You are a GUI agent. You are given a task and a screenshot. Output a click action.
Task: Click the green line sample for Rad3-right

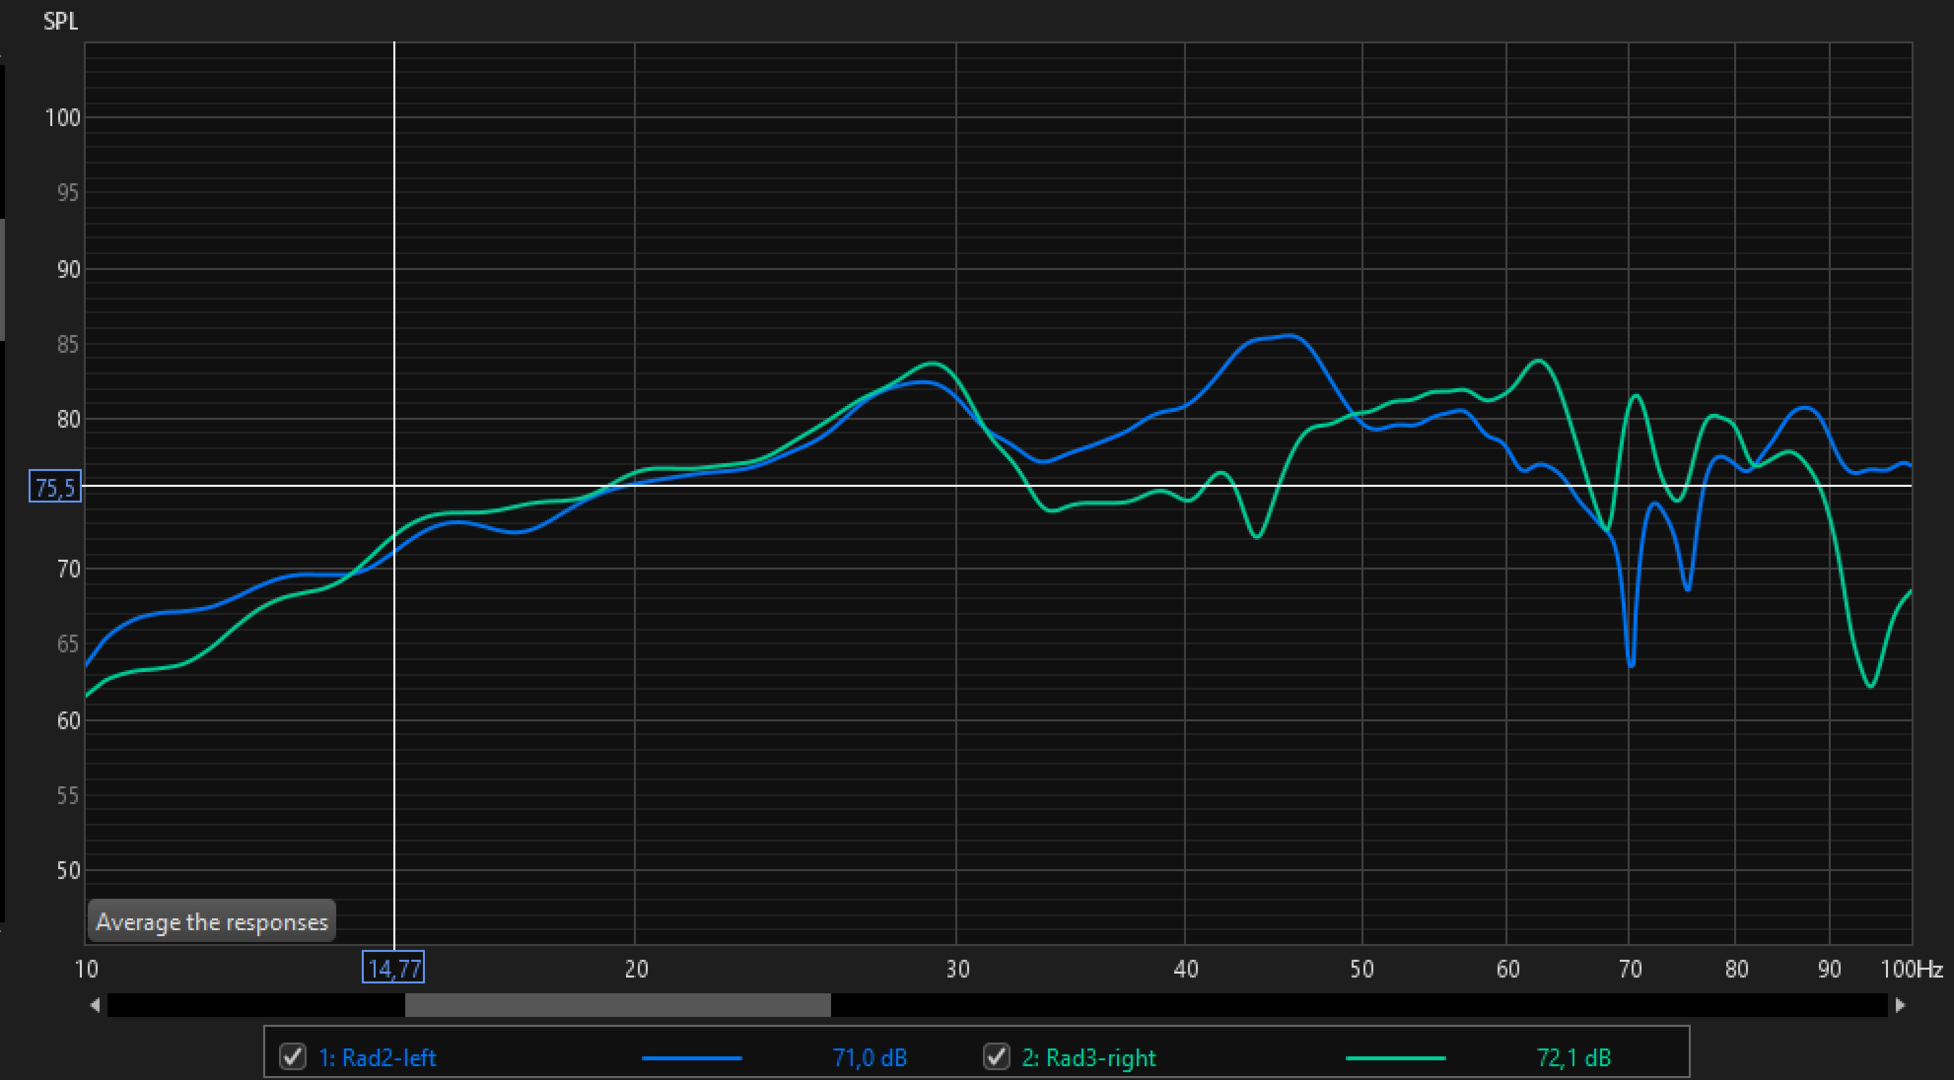[x=1395, y=1057]
